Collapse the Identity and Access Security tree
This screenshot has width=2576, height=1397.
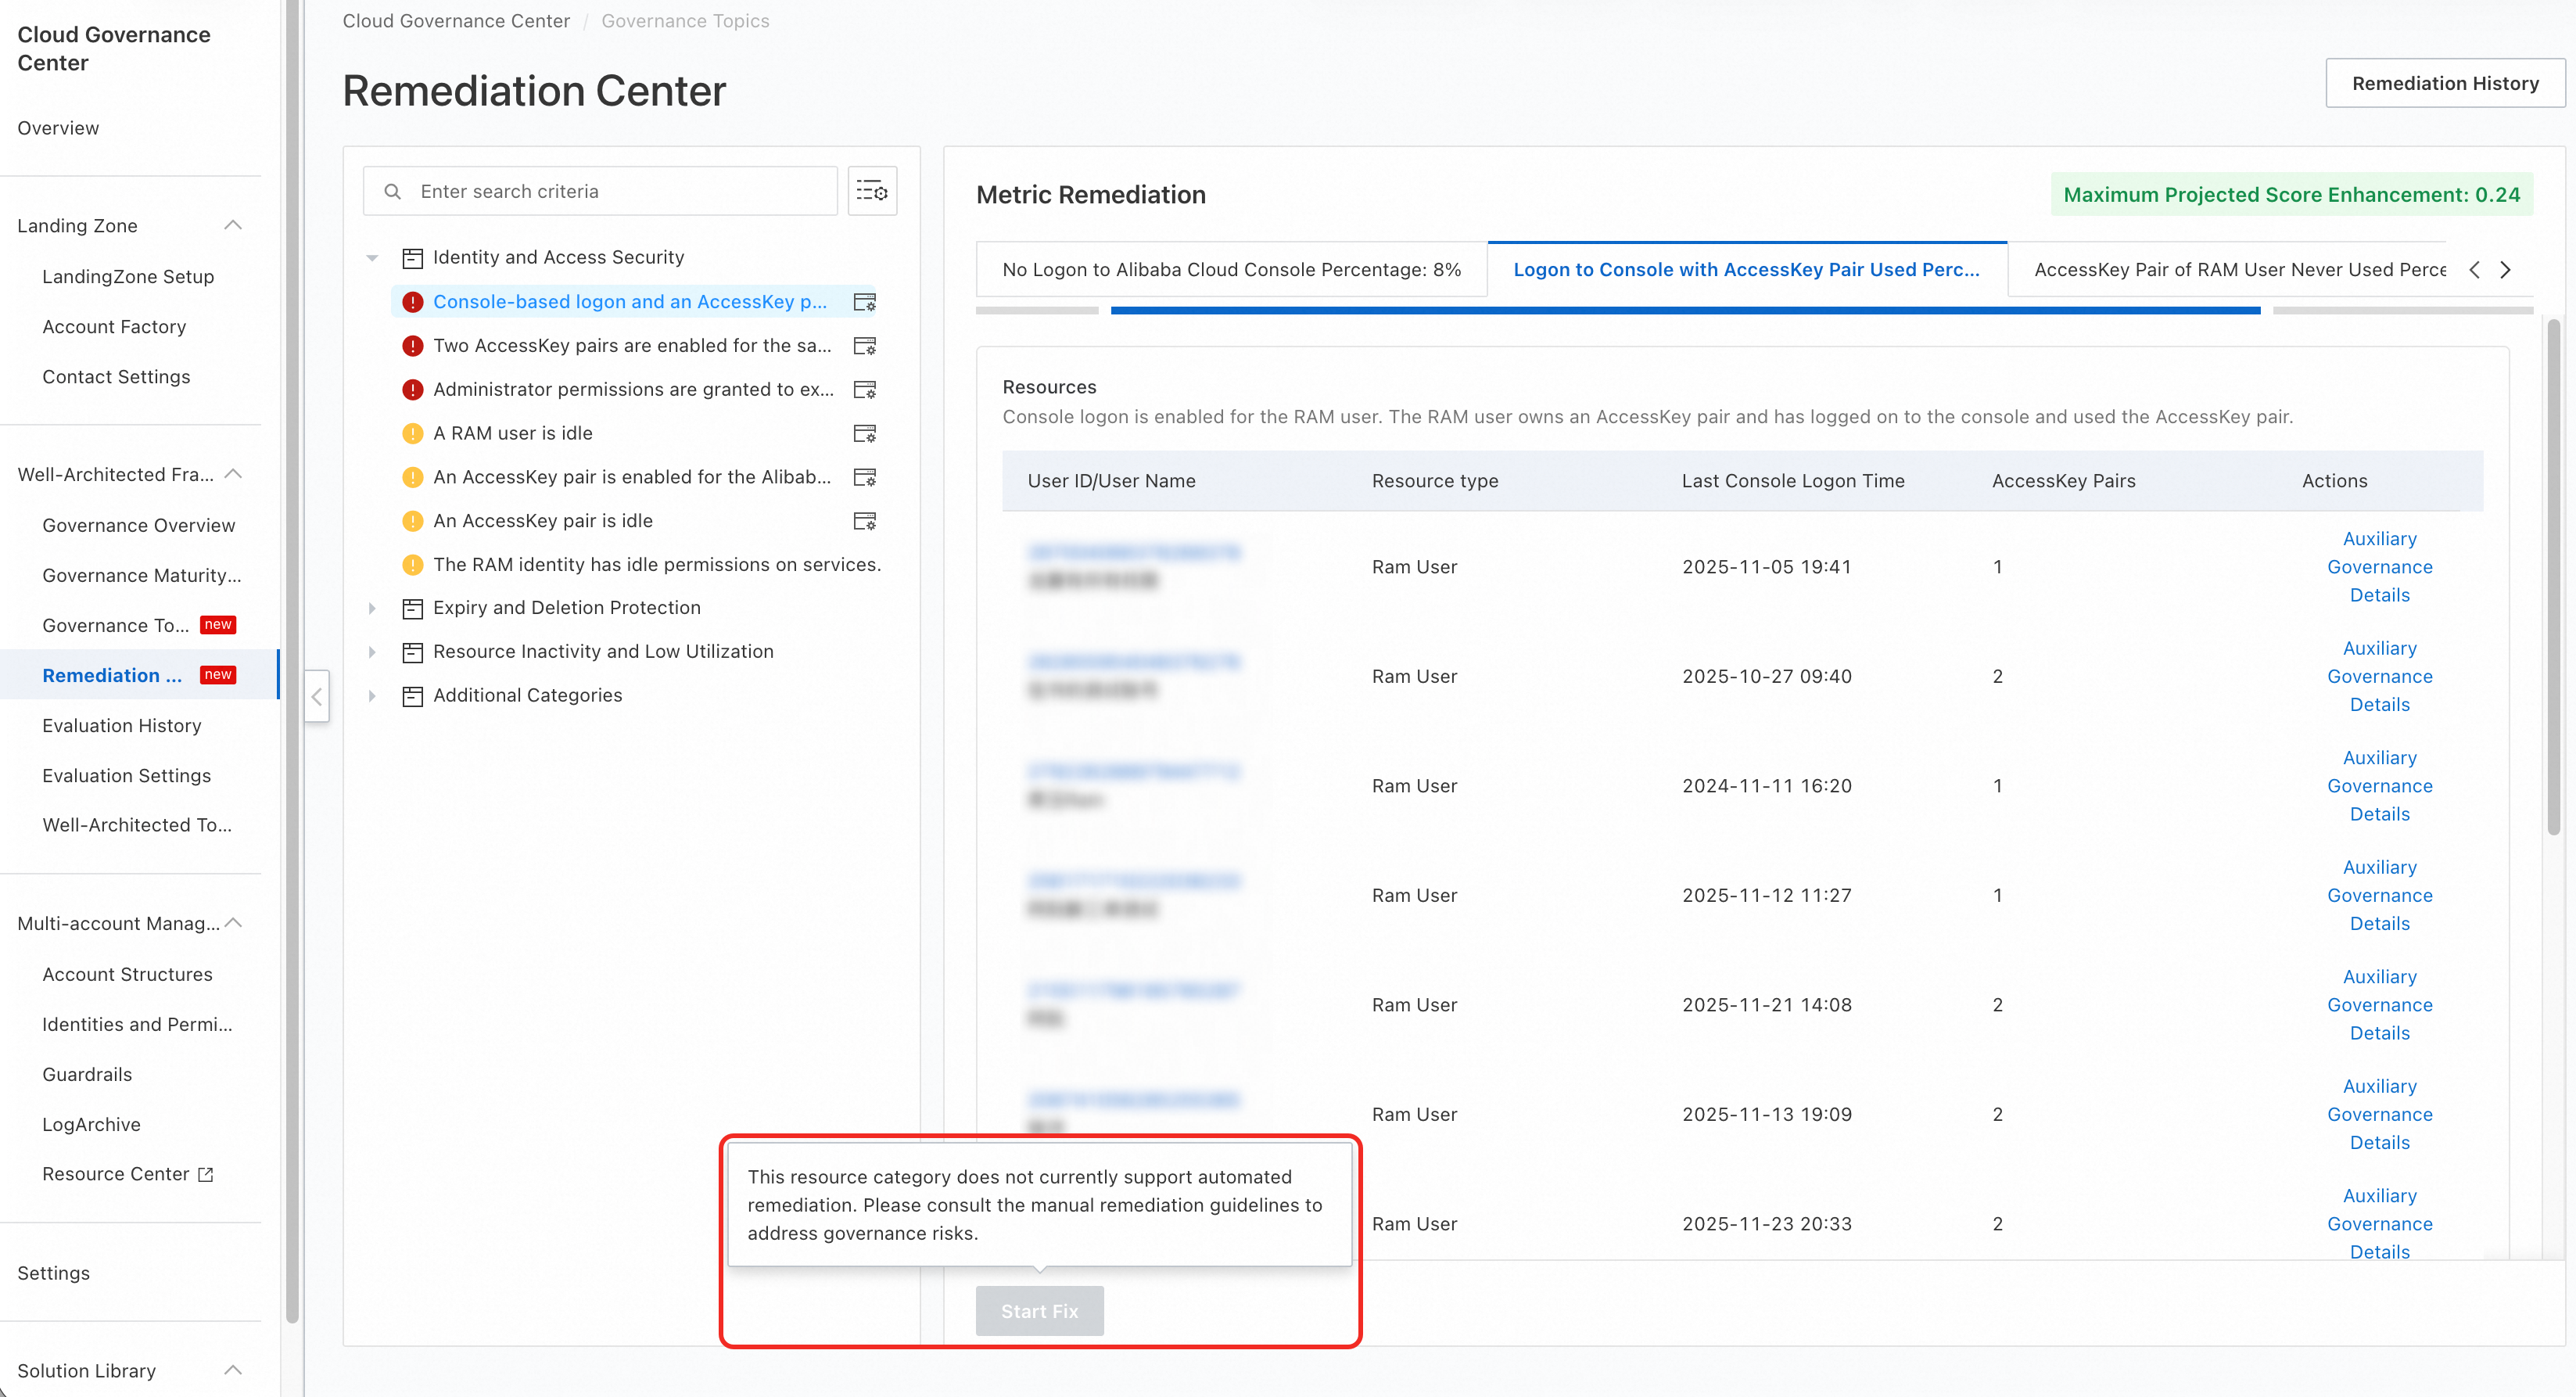coord(372,258)
